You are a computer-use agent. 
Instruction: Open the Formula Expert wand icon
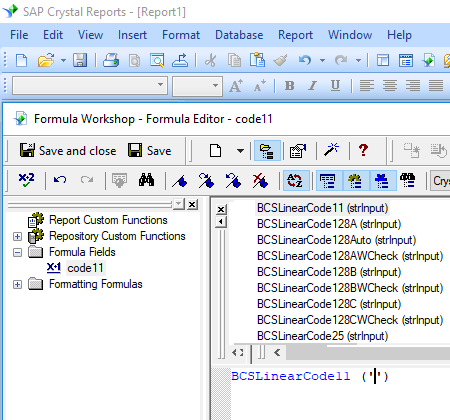coord(332,150)
